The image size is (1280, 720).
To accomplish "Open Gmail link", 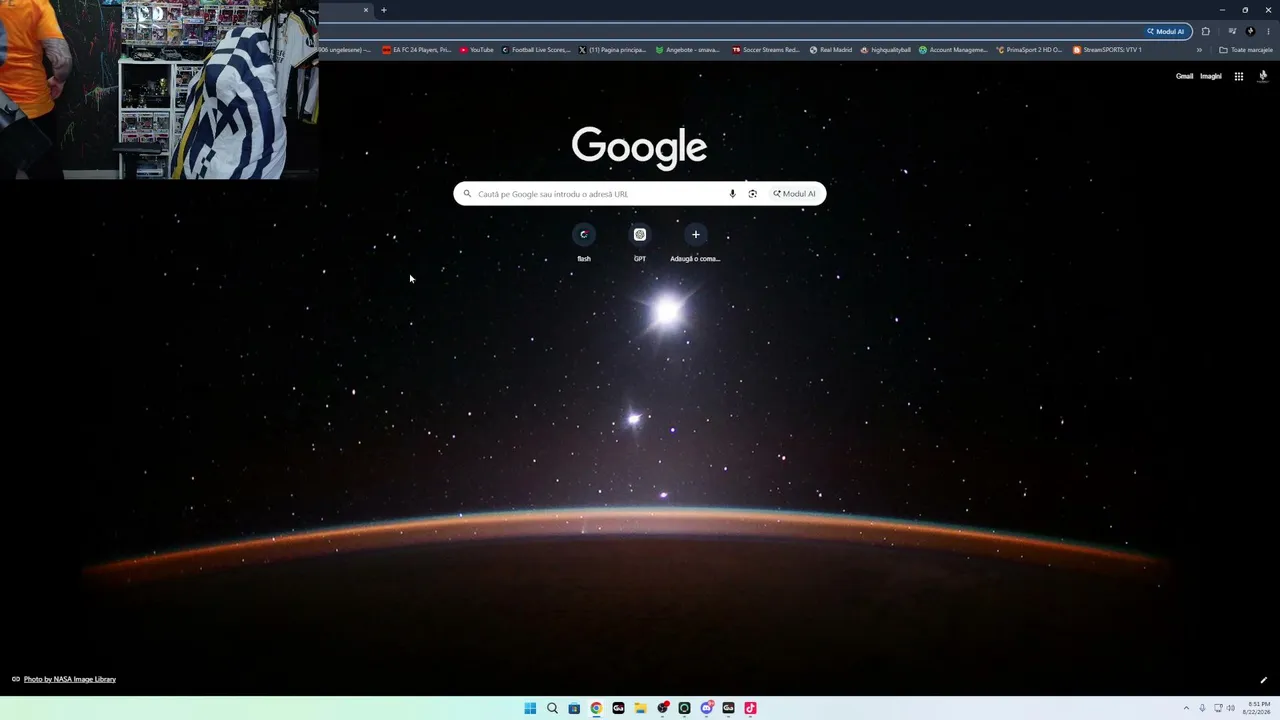I will click(1184, 76).
